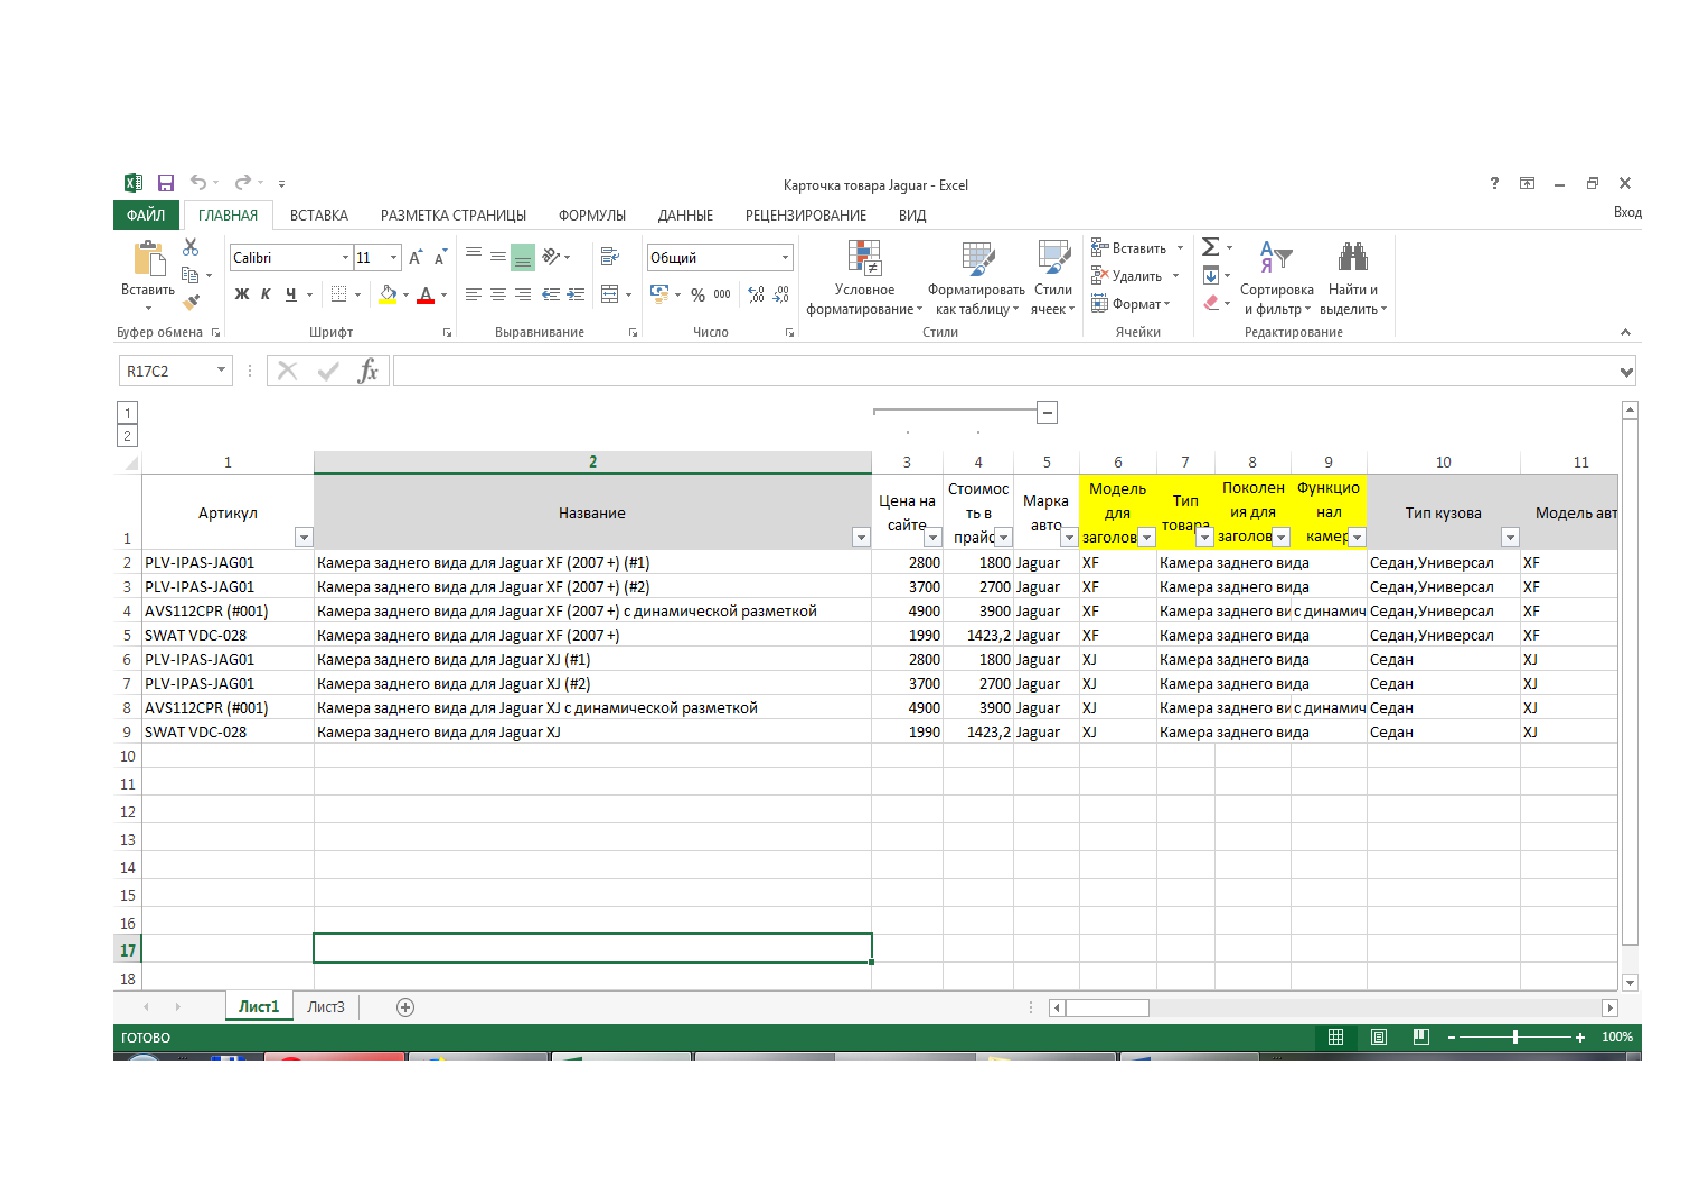
Task: Click the wrap text icon
Action: pyautogui.click(x=609, y=257)
